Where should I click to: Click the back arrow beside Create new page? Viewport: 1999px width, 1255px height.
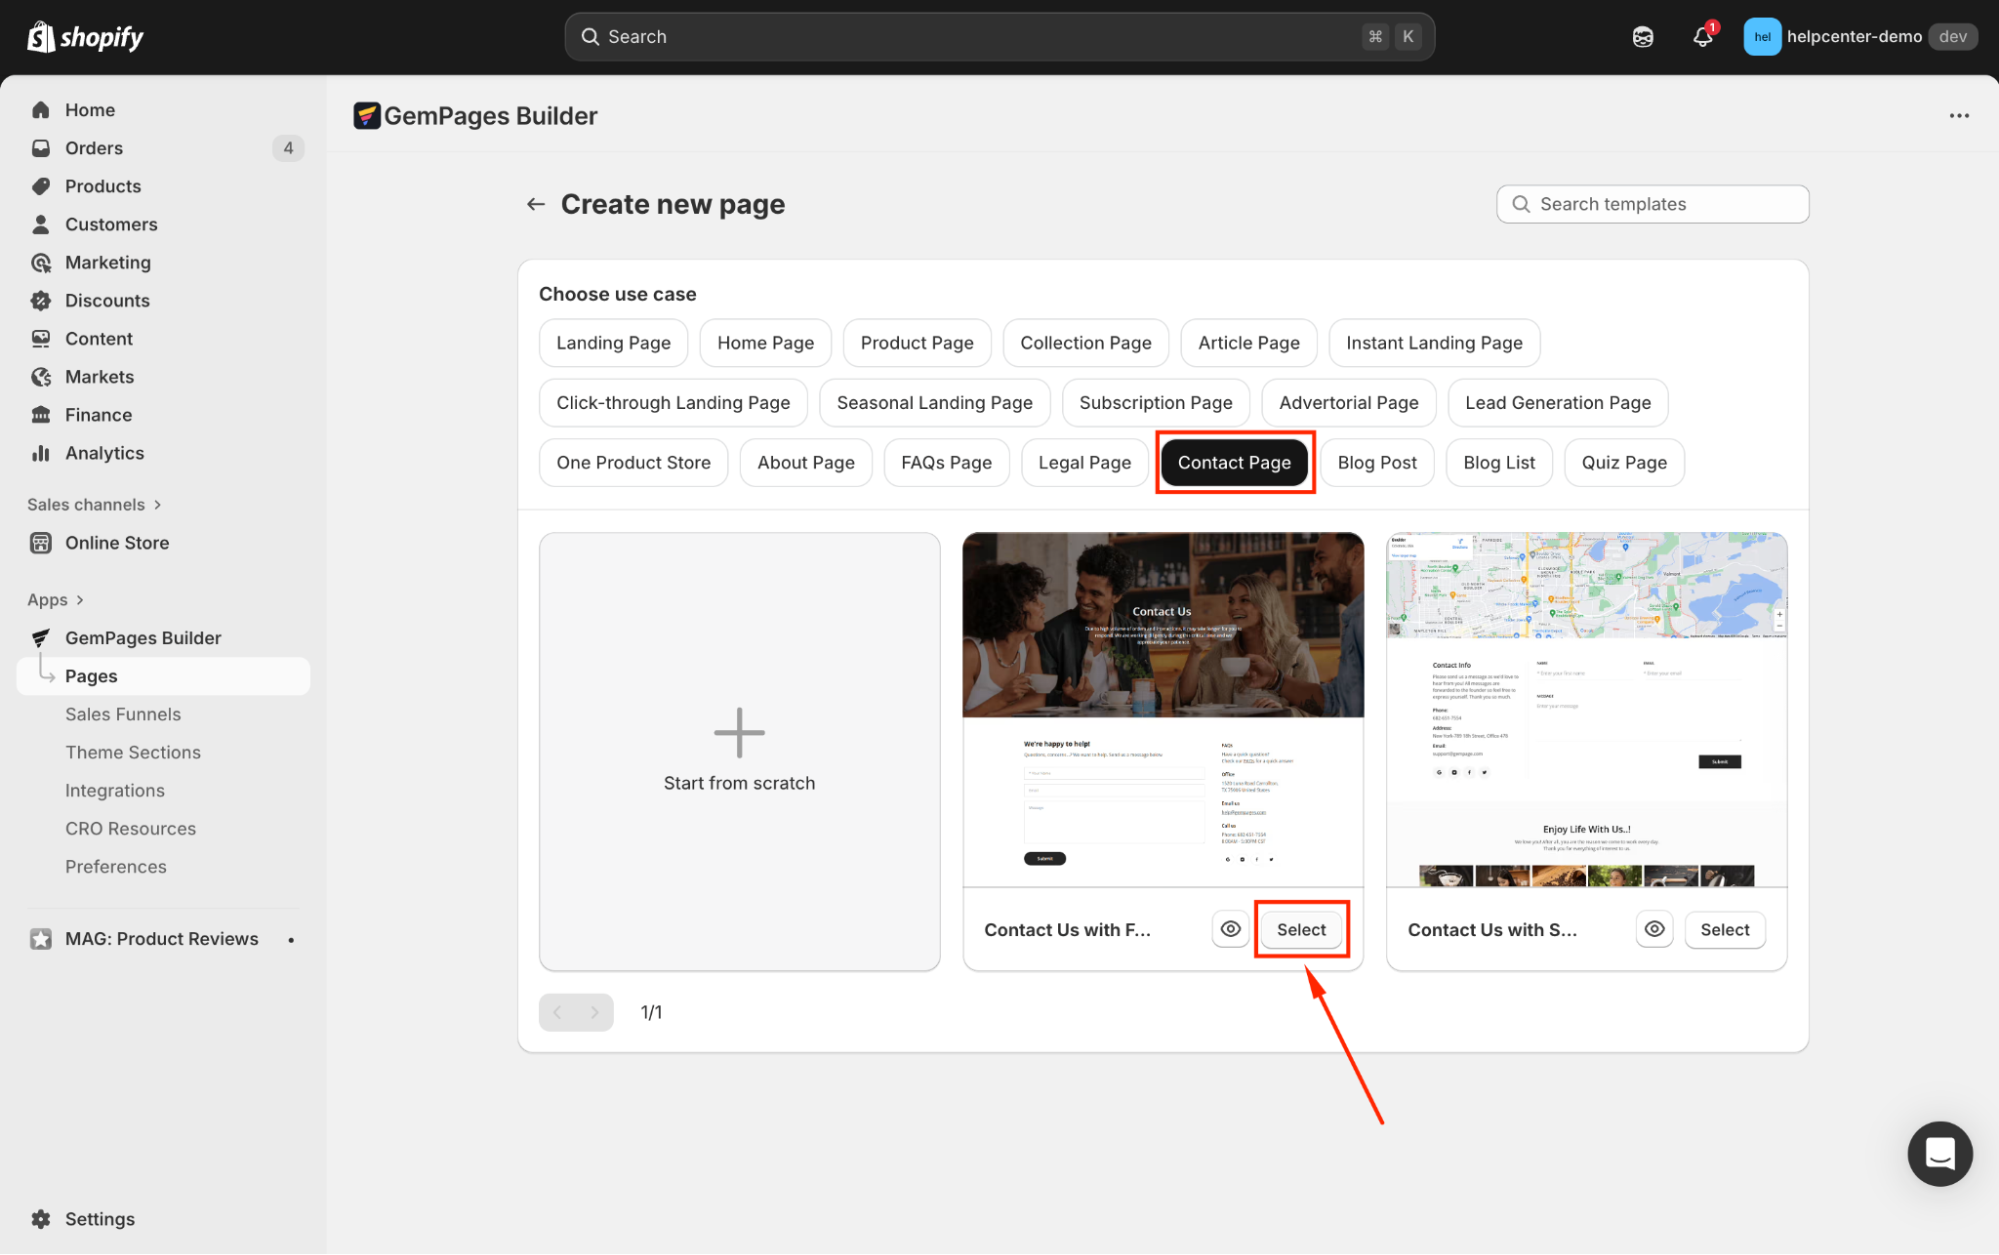click(536, 204)
